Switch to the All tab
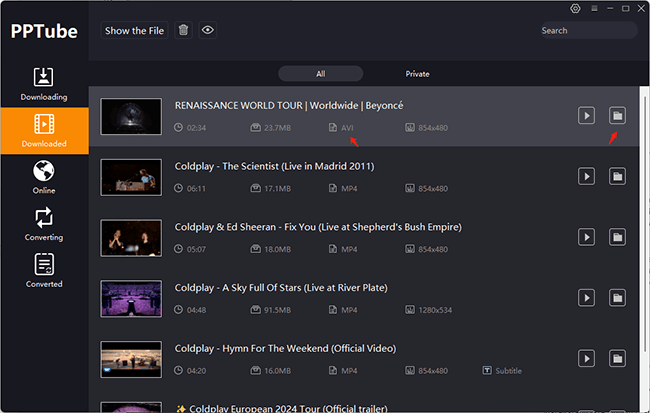This screenshot has width=650, height=413. (320, 74)
